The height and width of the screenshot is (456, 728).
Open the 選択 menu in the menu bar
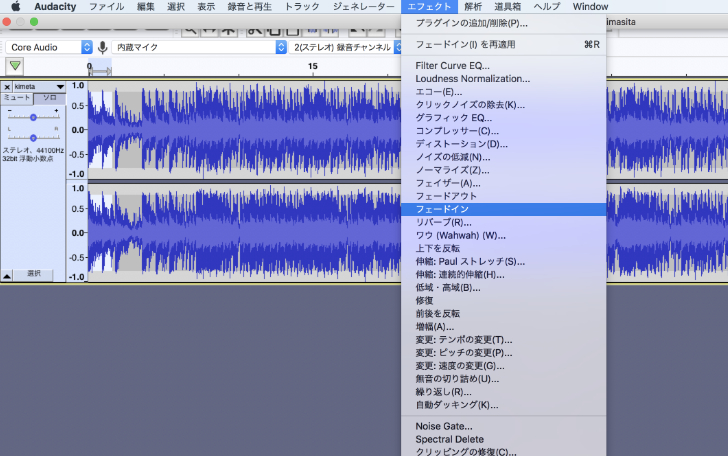coord(176,7)
